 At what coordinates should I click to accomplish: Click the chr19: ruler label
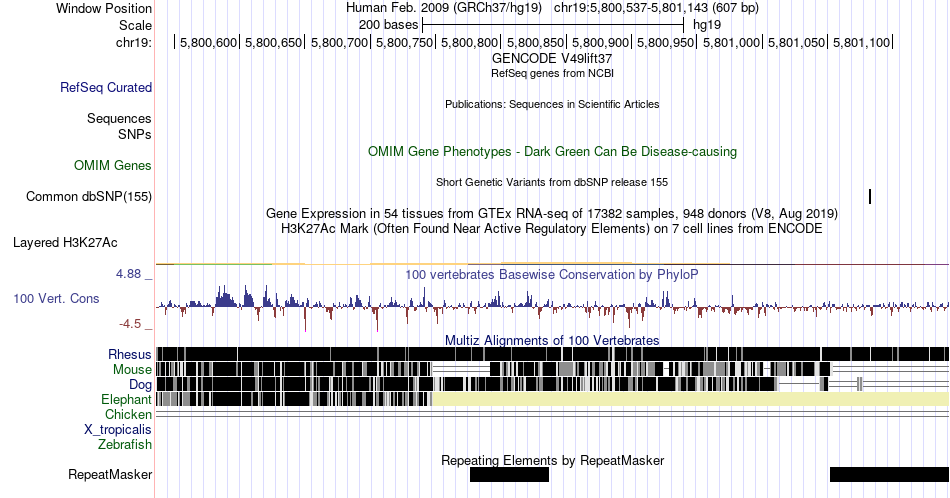pyautogui.click(x=134, y=42)
